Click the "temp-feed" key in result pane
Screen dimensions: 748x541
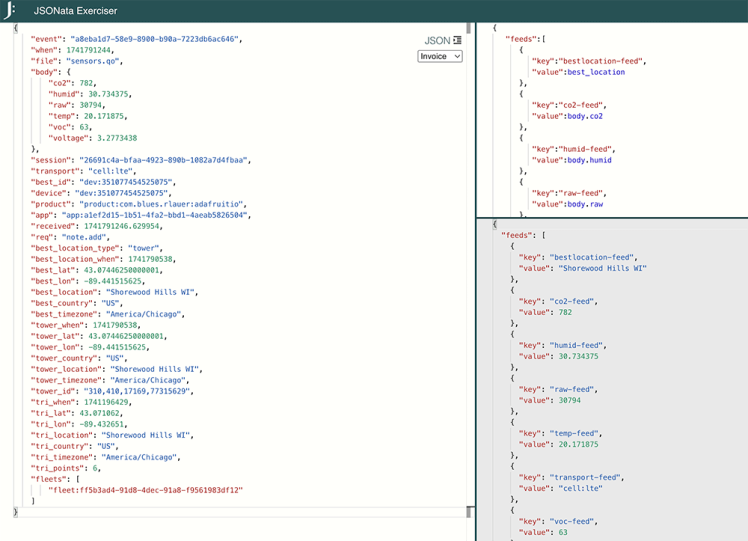[x=572, y=433]
